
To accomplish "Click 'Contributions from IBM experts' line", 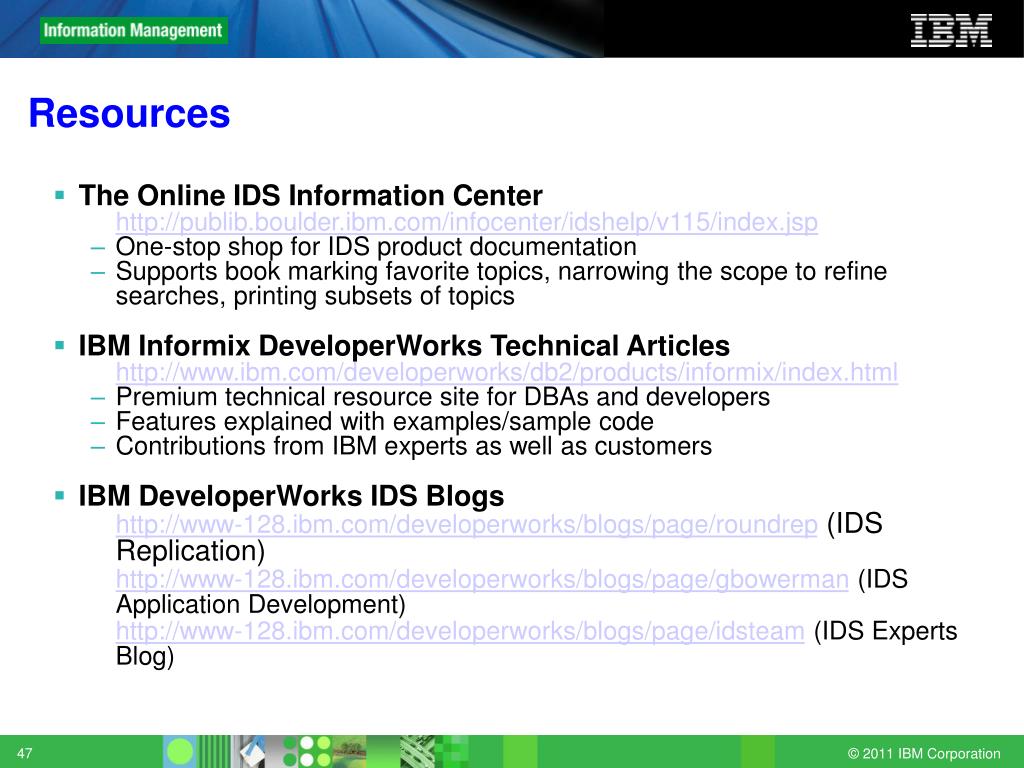I will pyautogui.click(x=413, y=447).
